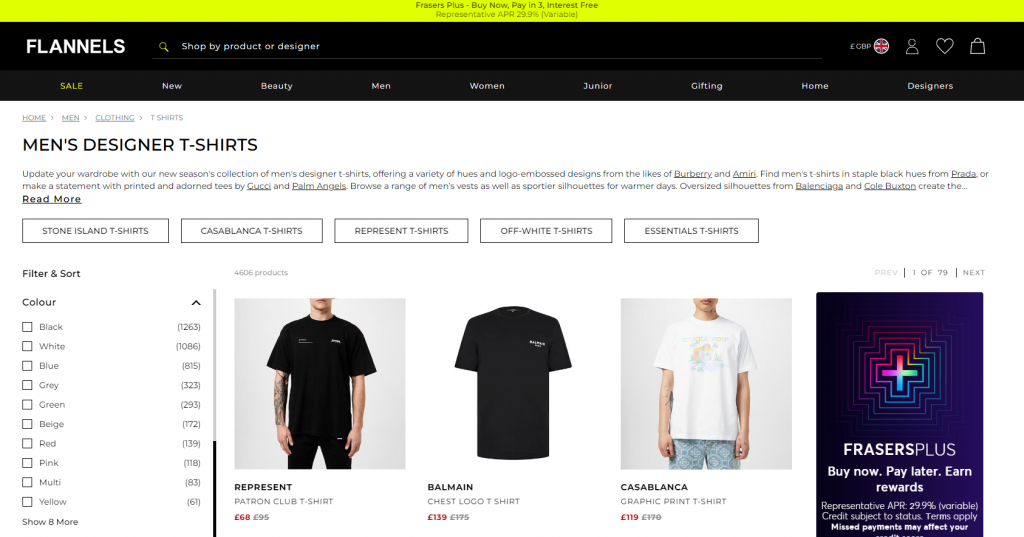
Task: Expand description with Read More
Action: click(52, 199)
